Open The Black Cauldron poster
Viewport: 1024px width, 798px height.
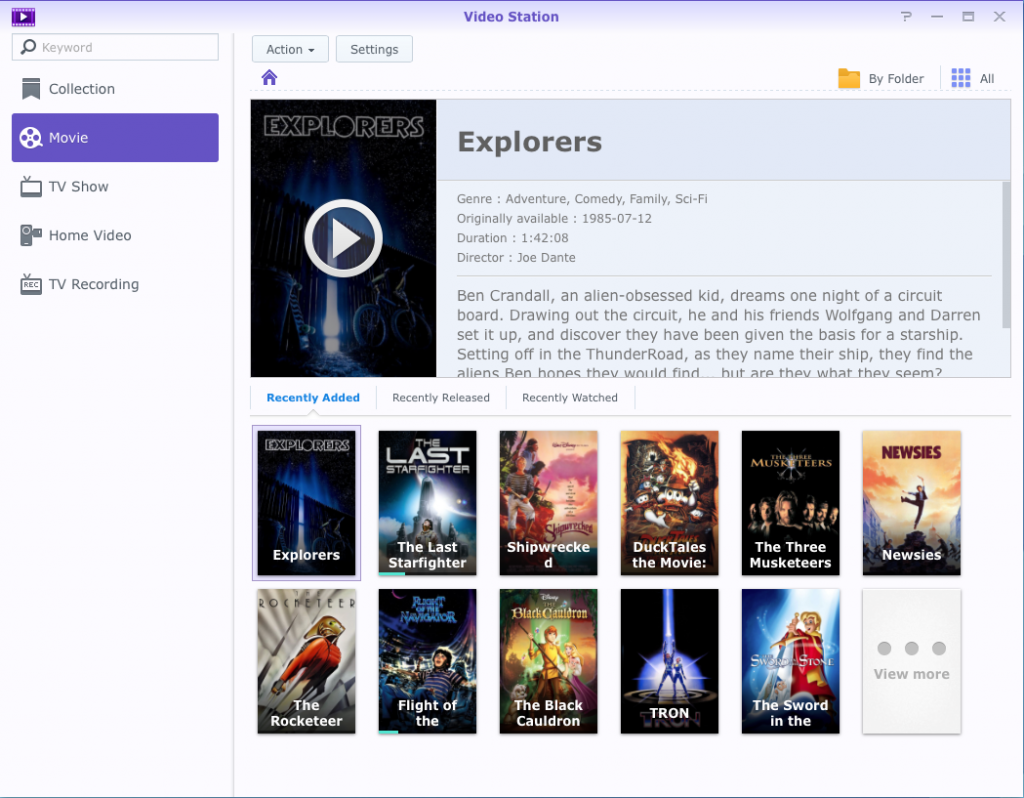549,661
